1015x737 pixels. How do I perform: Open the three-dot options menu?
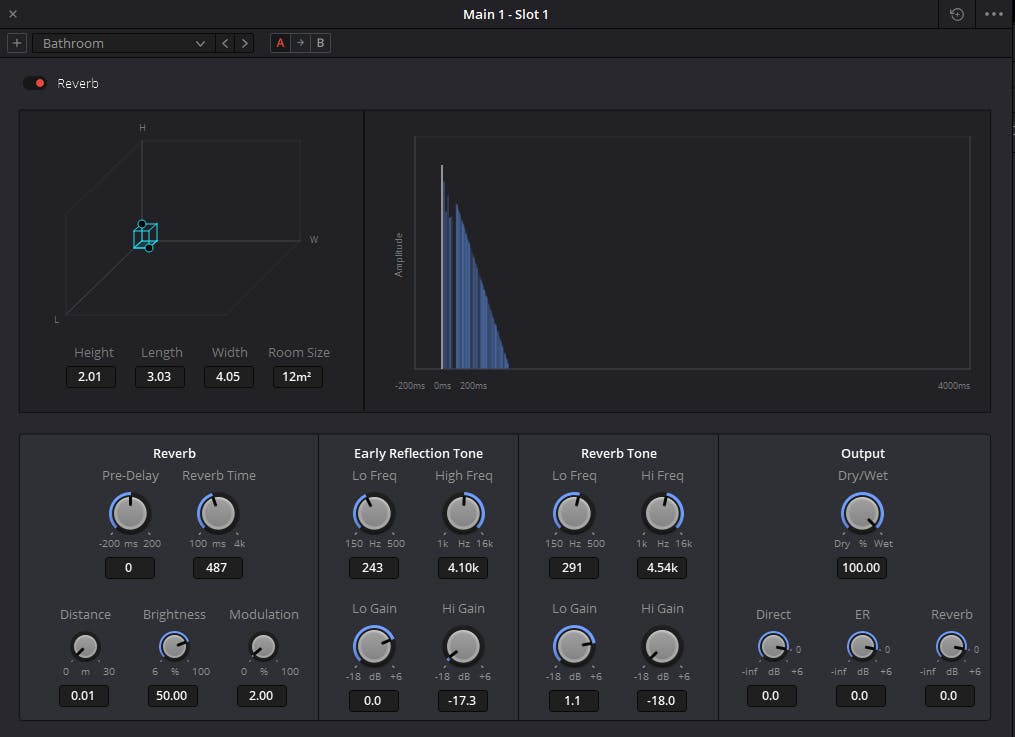pyautogui.click(x=994, y=14)
